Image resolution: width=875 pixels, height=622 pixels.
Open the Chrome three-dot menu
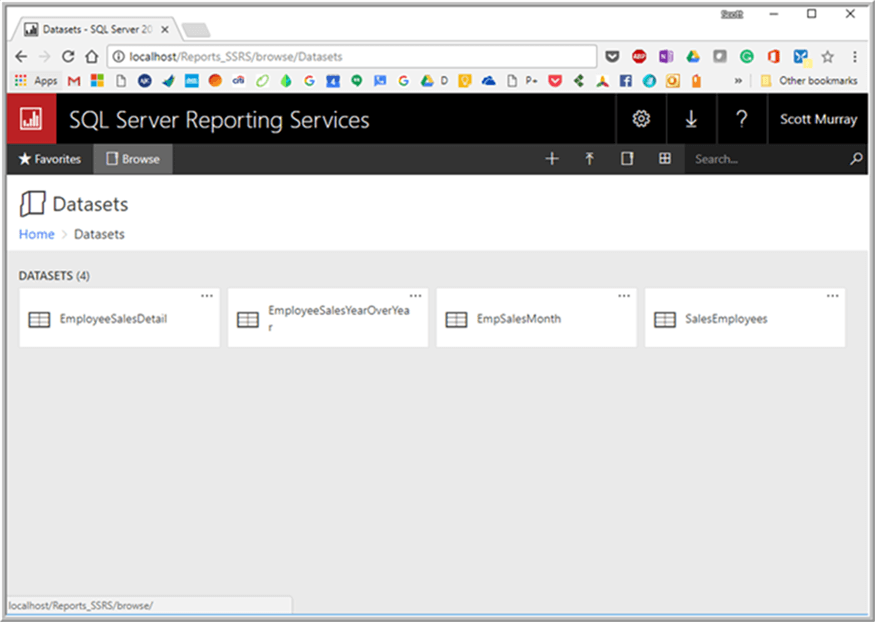[854, 56]
